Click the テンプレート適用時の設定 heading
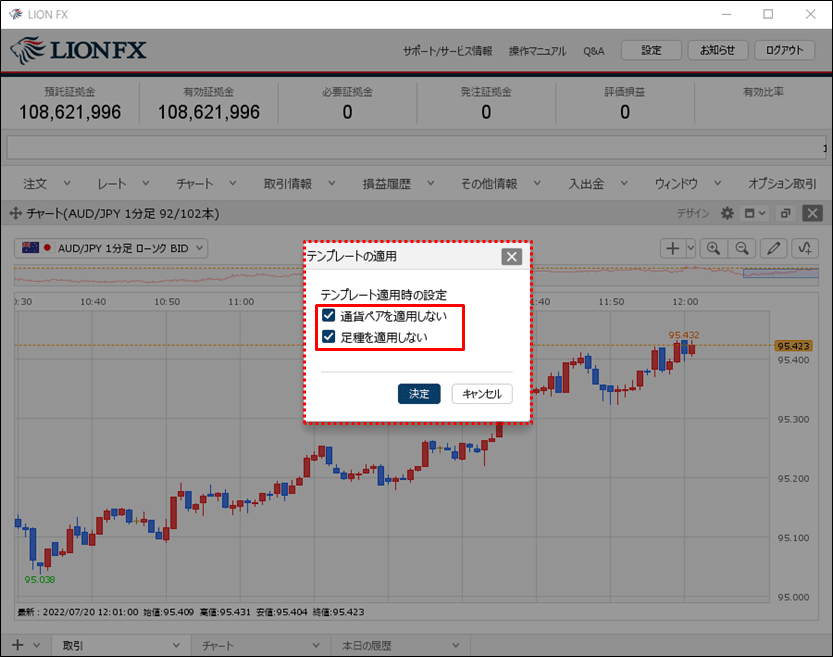 point(384,295)
